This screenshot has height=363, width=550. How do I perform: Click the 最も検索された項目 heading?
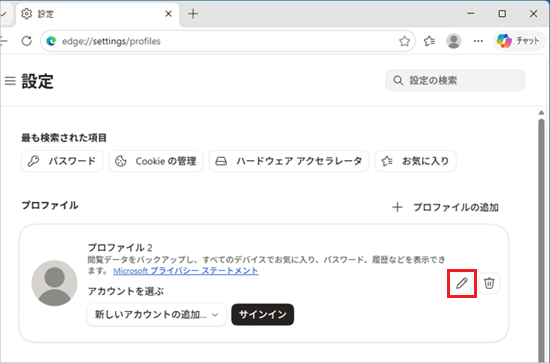(x=64, y=138)
